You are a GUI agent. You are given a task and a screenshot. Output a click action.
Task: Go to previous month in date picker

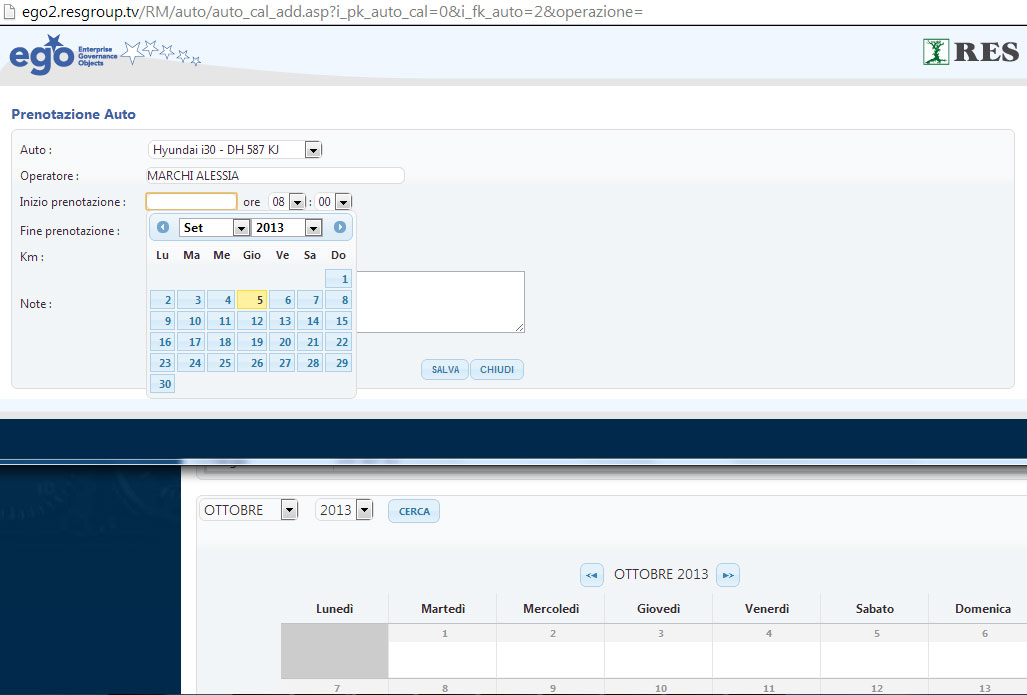pos(163,227)
